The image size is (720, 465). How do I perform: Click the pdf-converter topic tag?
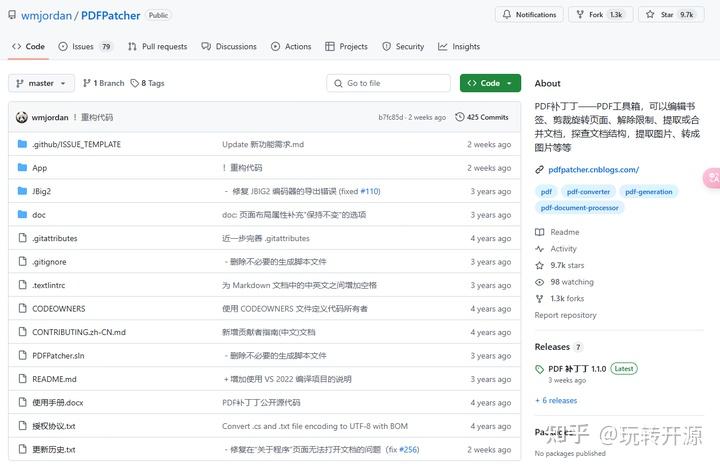(588, 191)
